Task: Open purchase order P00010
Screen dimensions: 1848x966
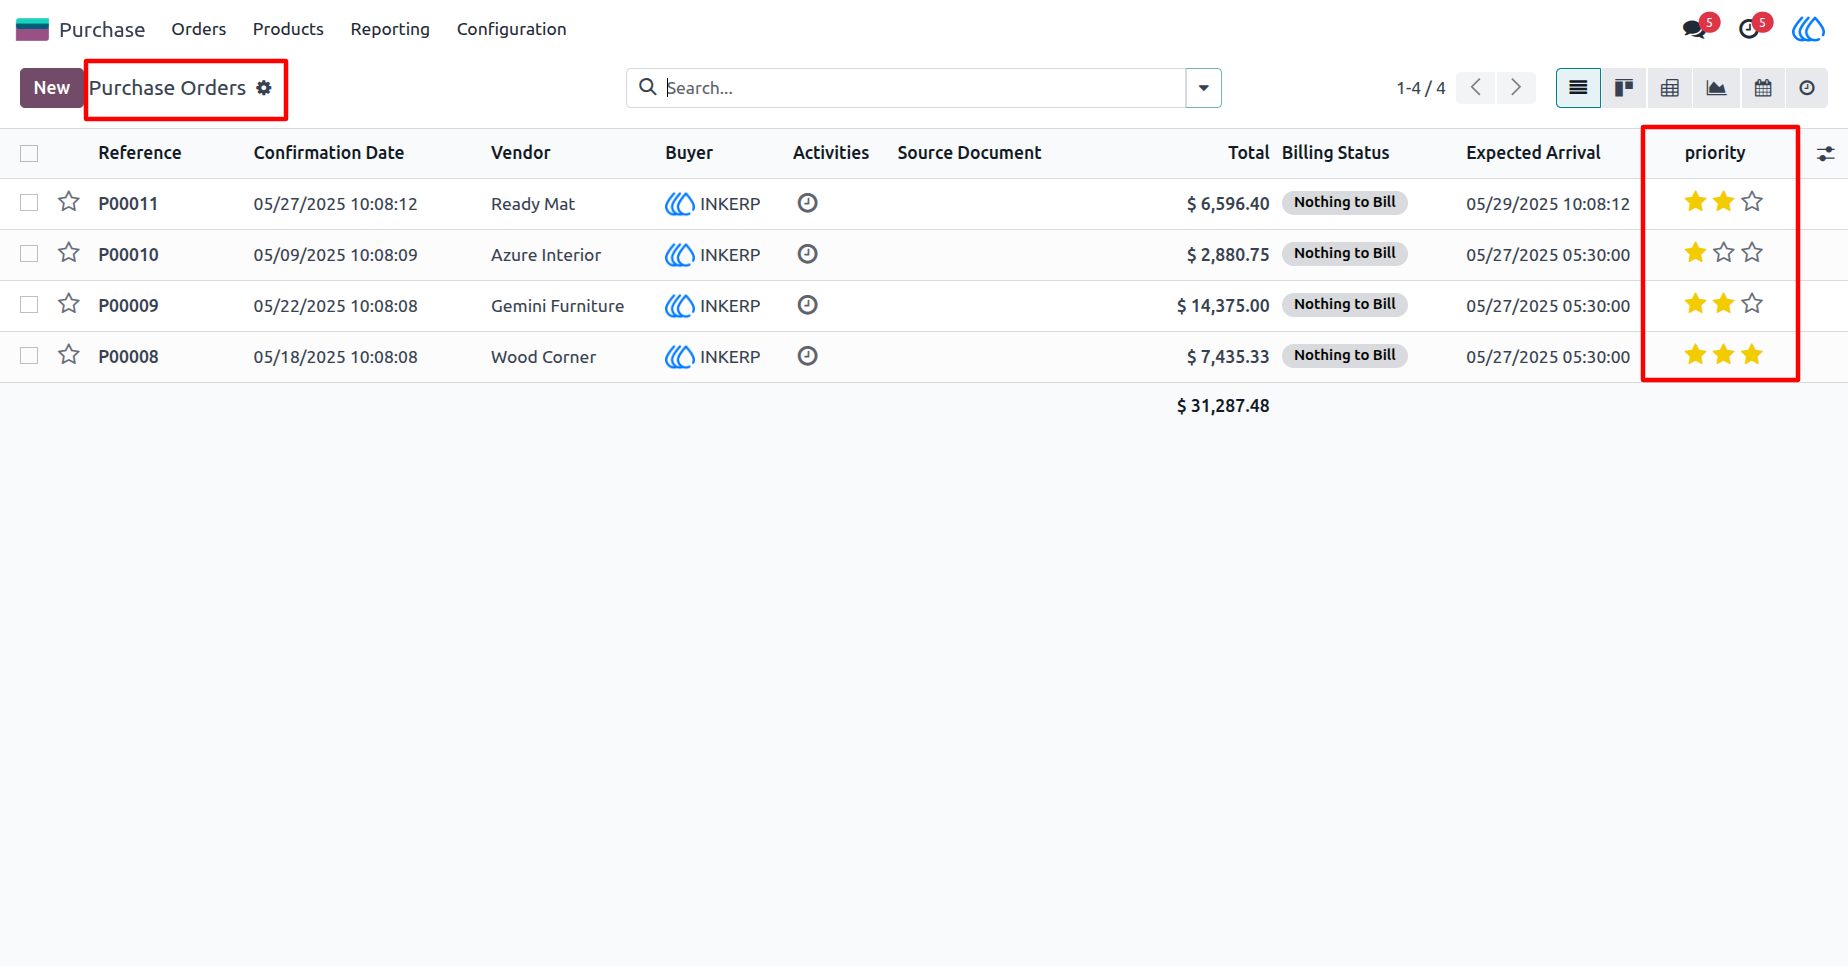Action: pyautogui.click(x=128, y=255)
